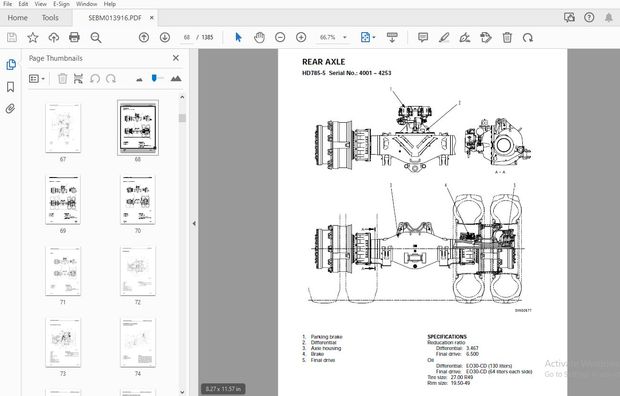Viewport: 620px width, 396px height.
Task: Select page 73 thumbnail
Action: click(63, 343)
